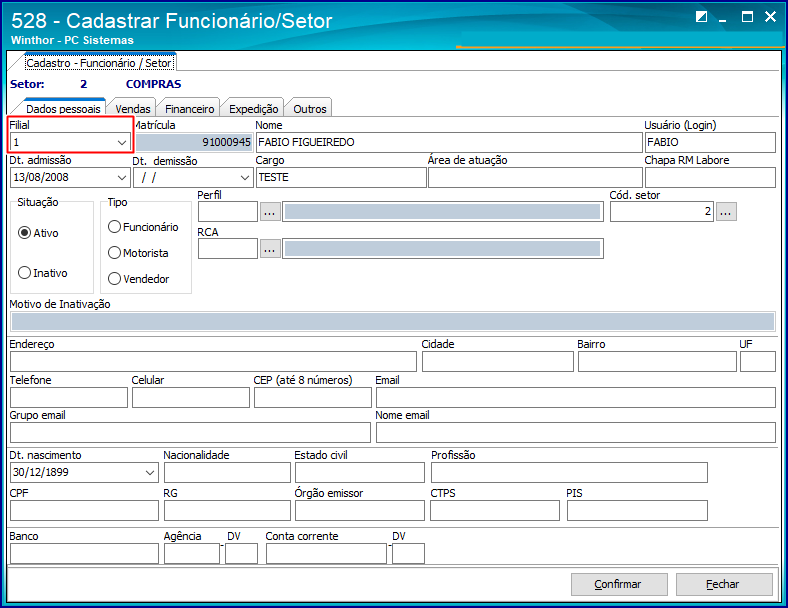788x608 pixels.
Task: Click the UF input field
Action: pos(758,362)
